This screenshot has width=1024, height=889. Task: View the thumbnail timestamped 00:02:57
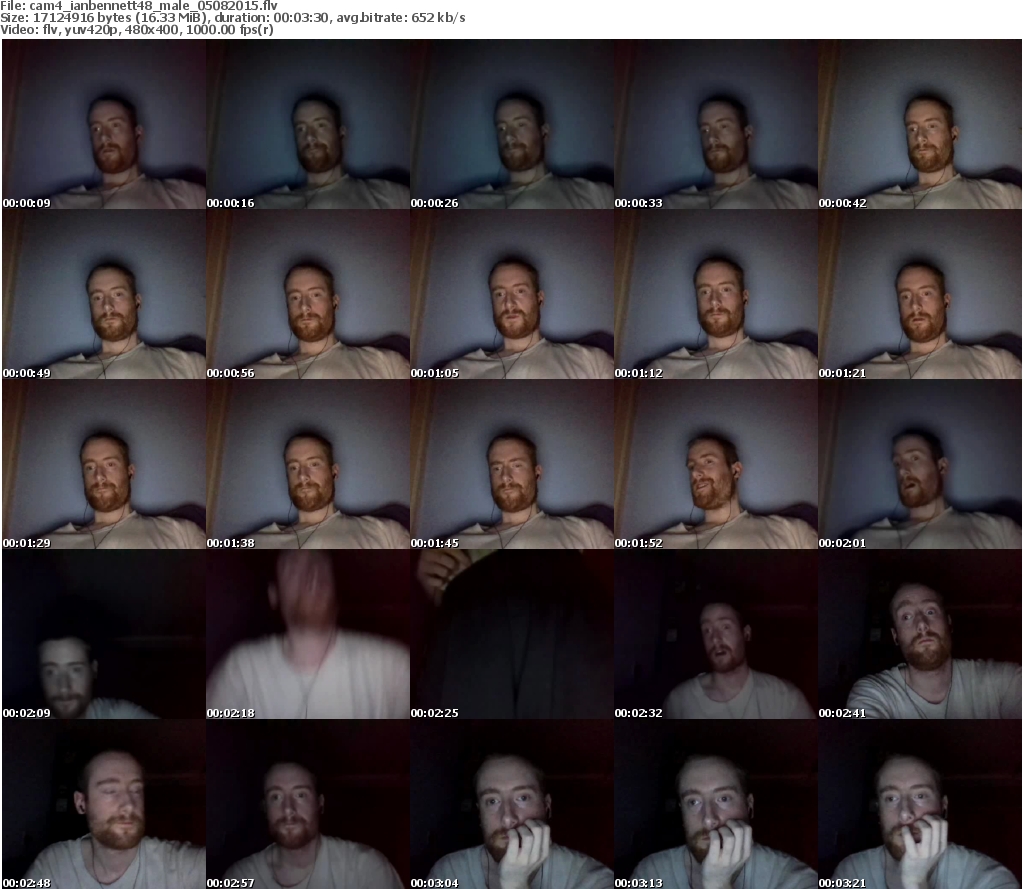(x=308, y=804)
